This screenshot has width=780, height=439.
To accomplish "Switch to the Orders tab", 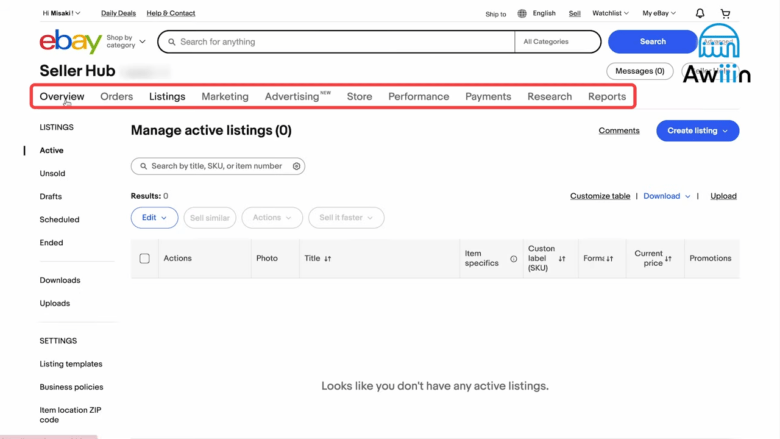I will (x=116, y=96).
